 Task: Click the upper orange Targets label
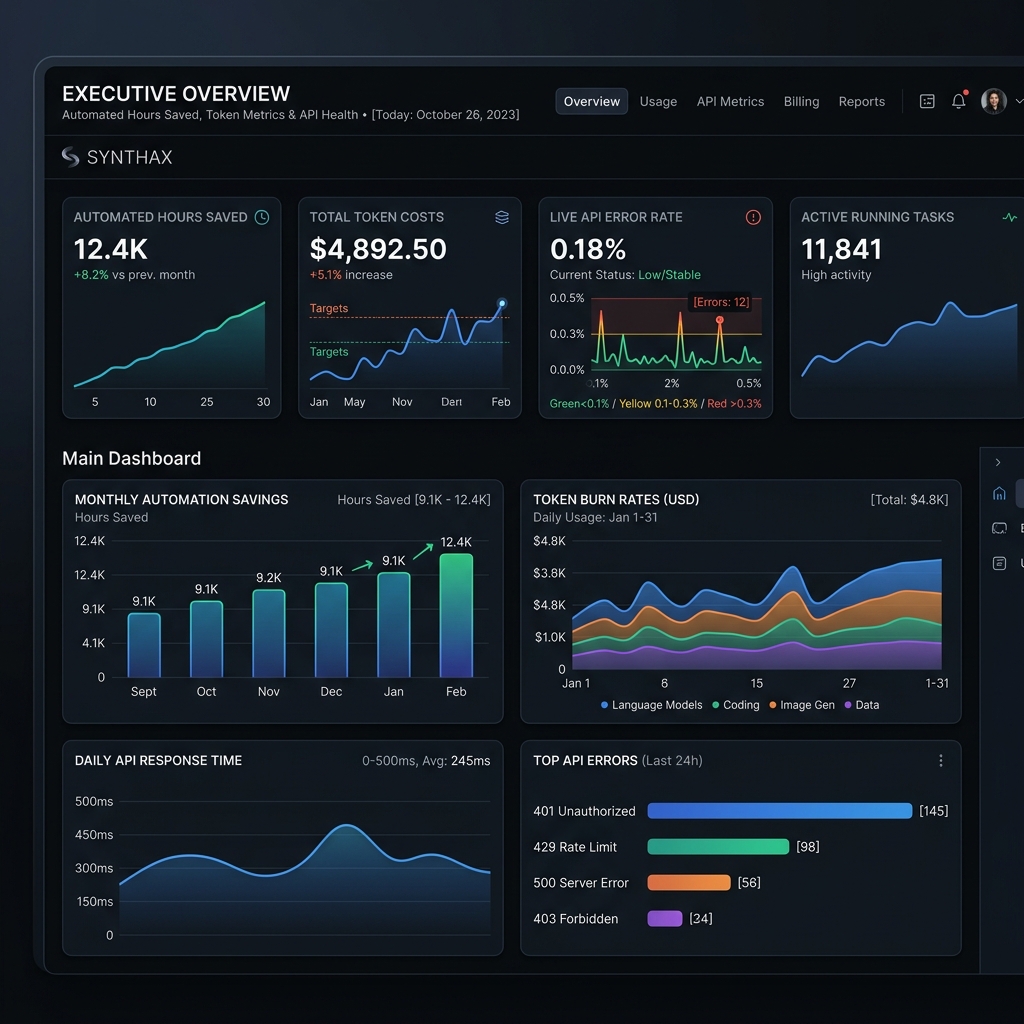coord(328,308)
